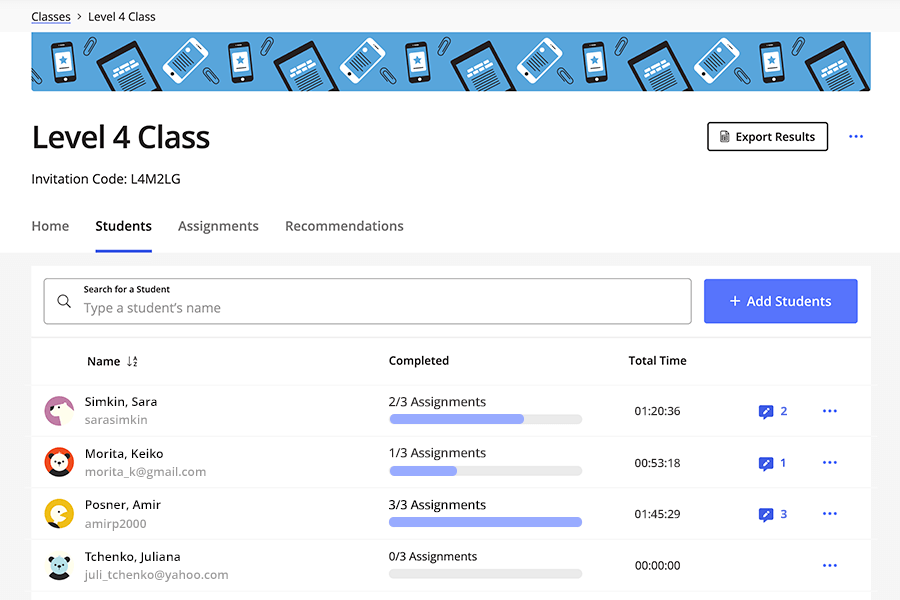The image size is (900, 600).
Task: Open messages for Simkin, Sara
Action: point(771,411)
